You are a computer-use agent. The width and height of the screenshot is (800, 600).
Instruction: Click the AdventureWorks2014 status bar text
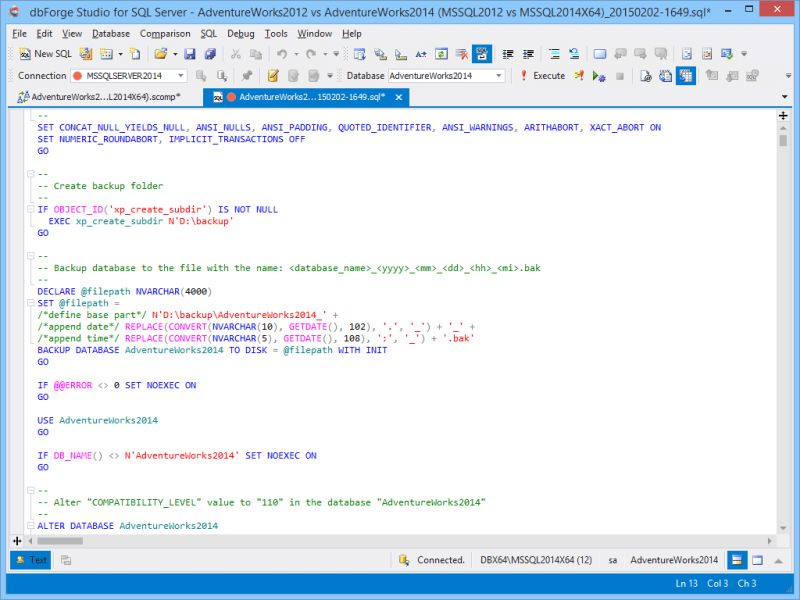point(674,560)
